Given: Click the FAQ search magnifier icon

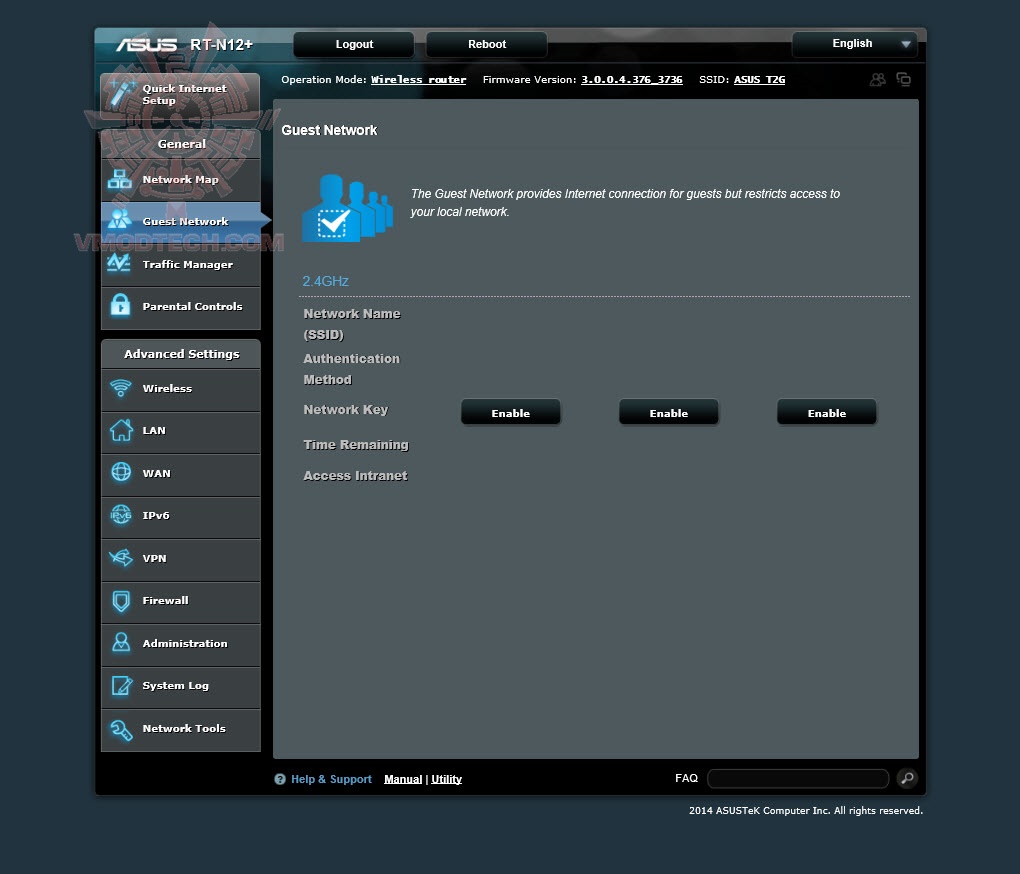Looking at the screenshot, I should (x=907, y=778).
